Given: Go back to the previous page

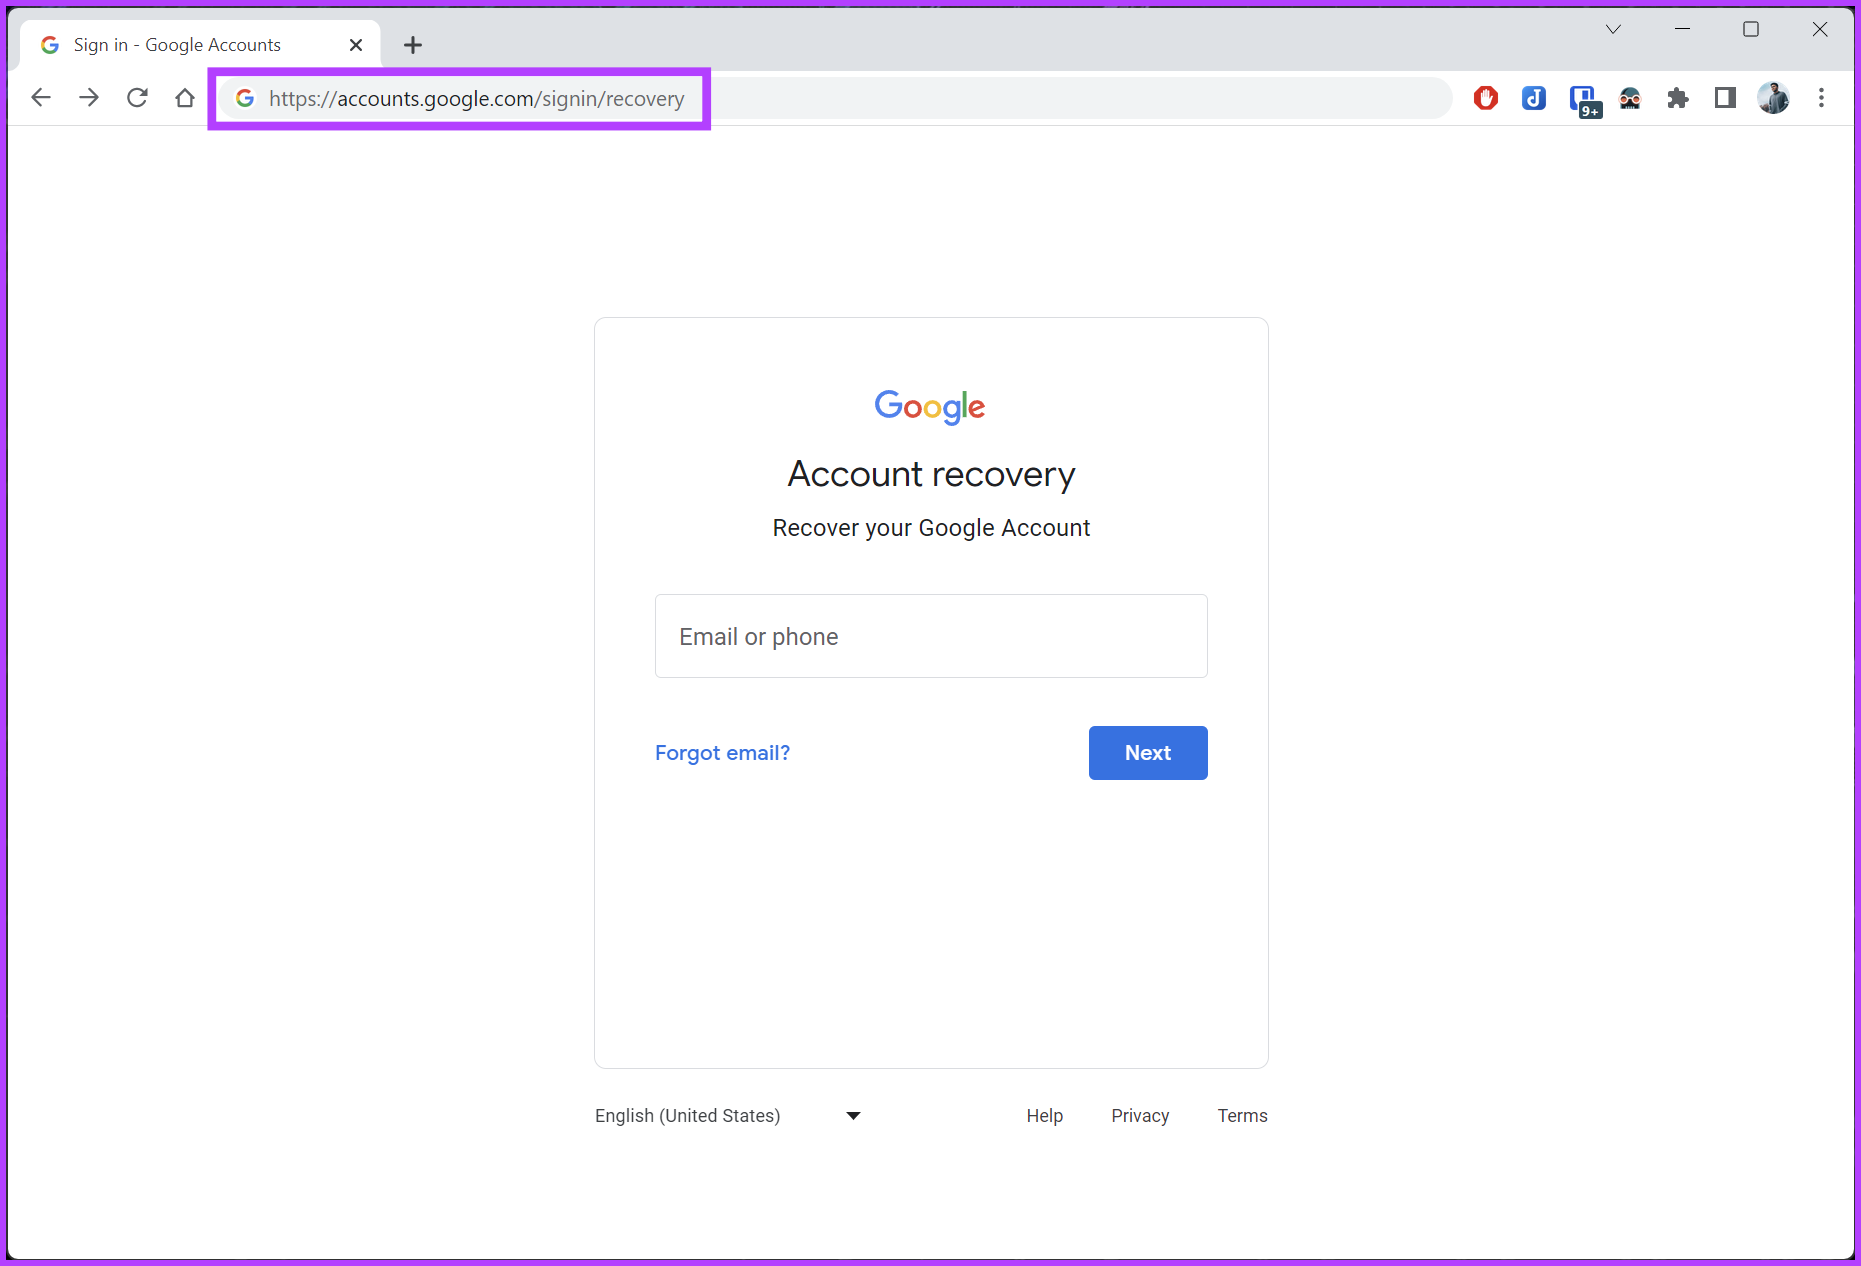Looking at the screenshot, I should click(x=41, y=98).
